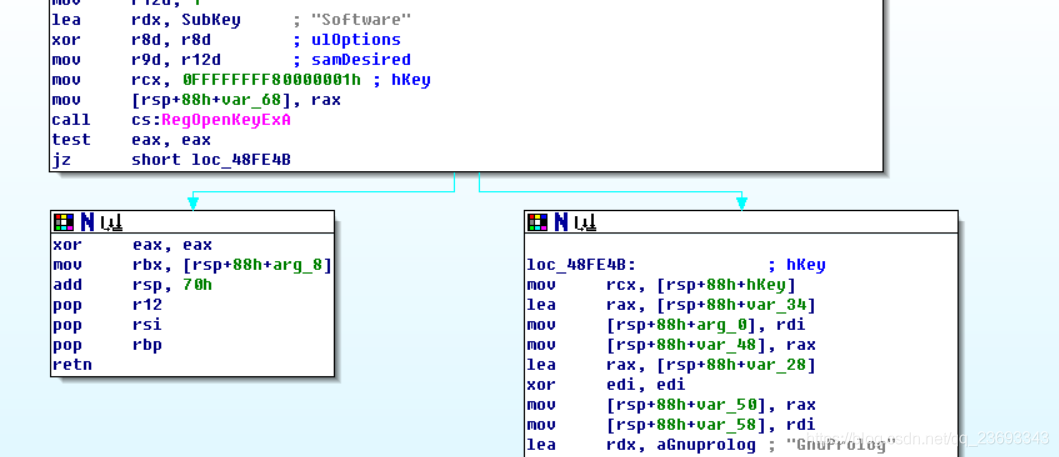This screenshot has height=457, width=1059.
Task: Click the loc_48FE4B: label in the right node
Action: 582,265
